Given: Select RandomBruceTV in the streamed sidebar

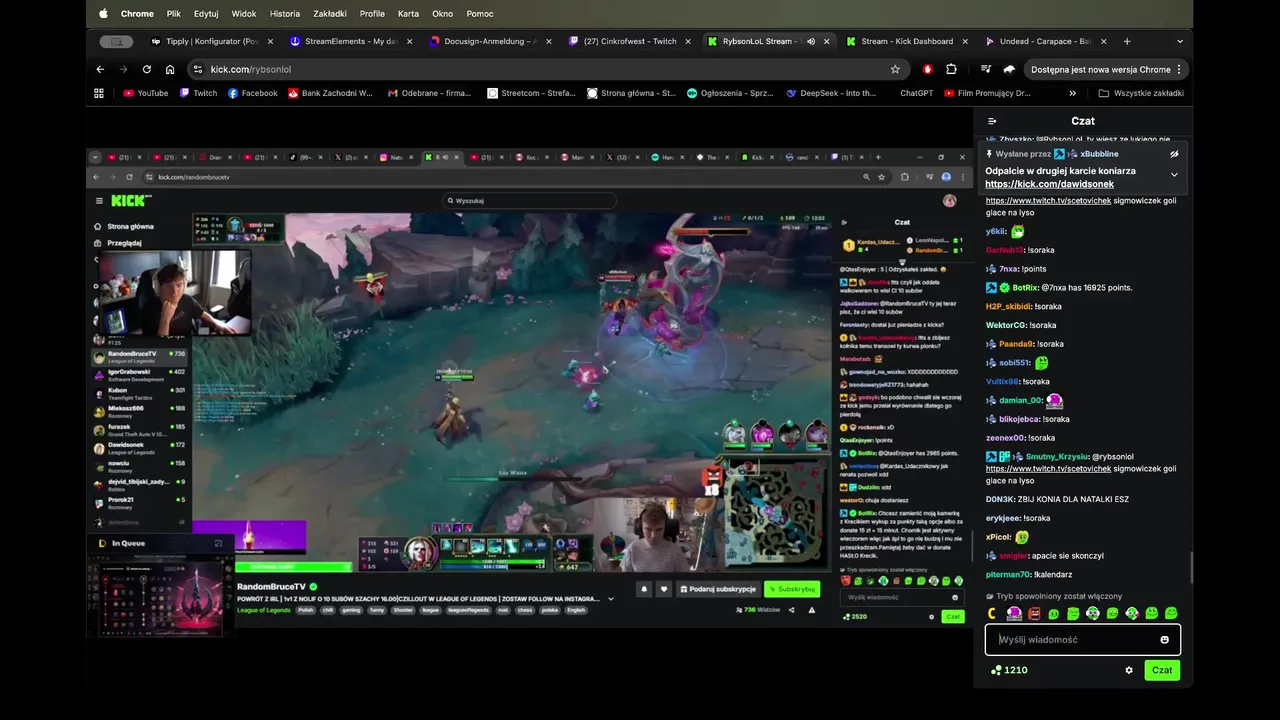Looking at the screenshot, I should [x=138, y=355].
